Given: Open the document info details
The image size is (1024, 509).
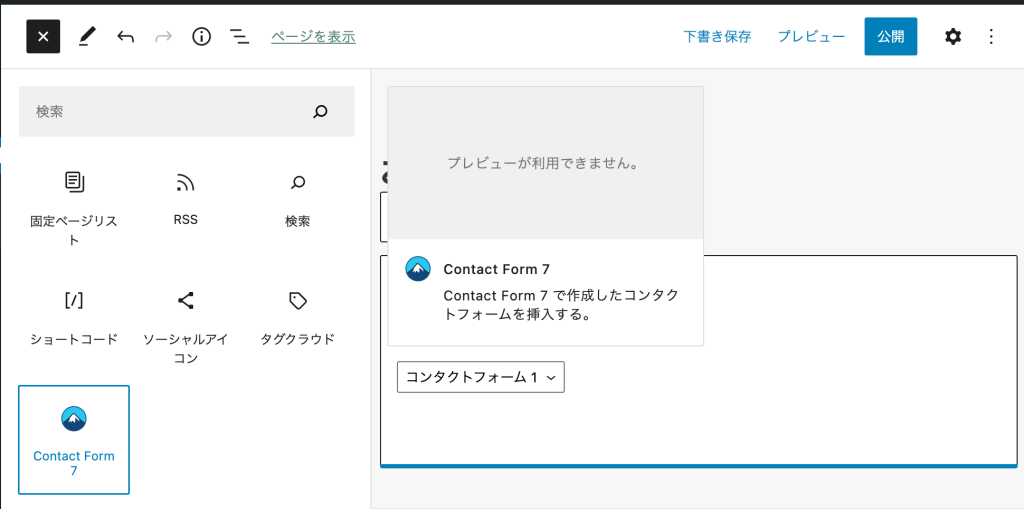Looking at the screenshot, I should [202, 37].
